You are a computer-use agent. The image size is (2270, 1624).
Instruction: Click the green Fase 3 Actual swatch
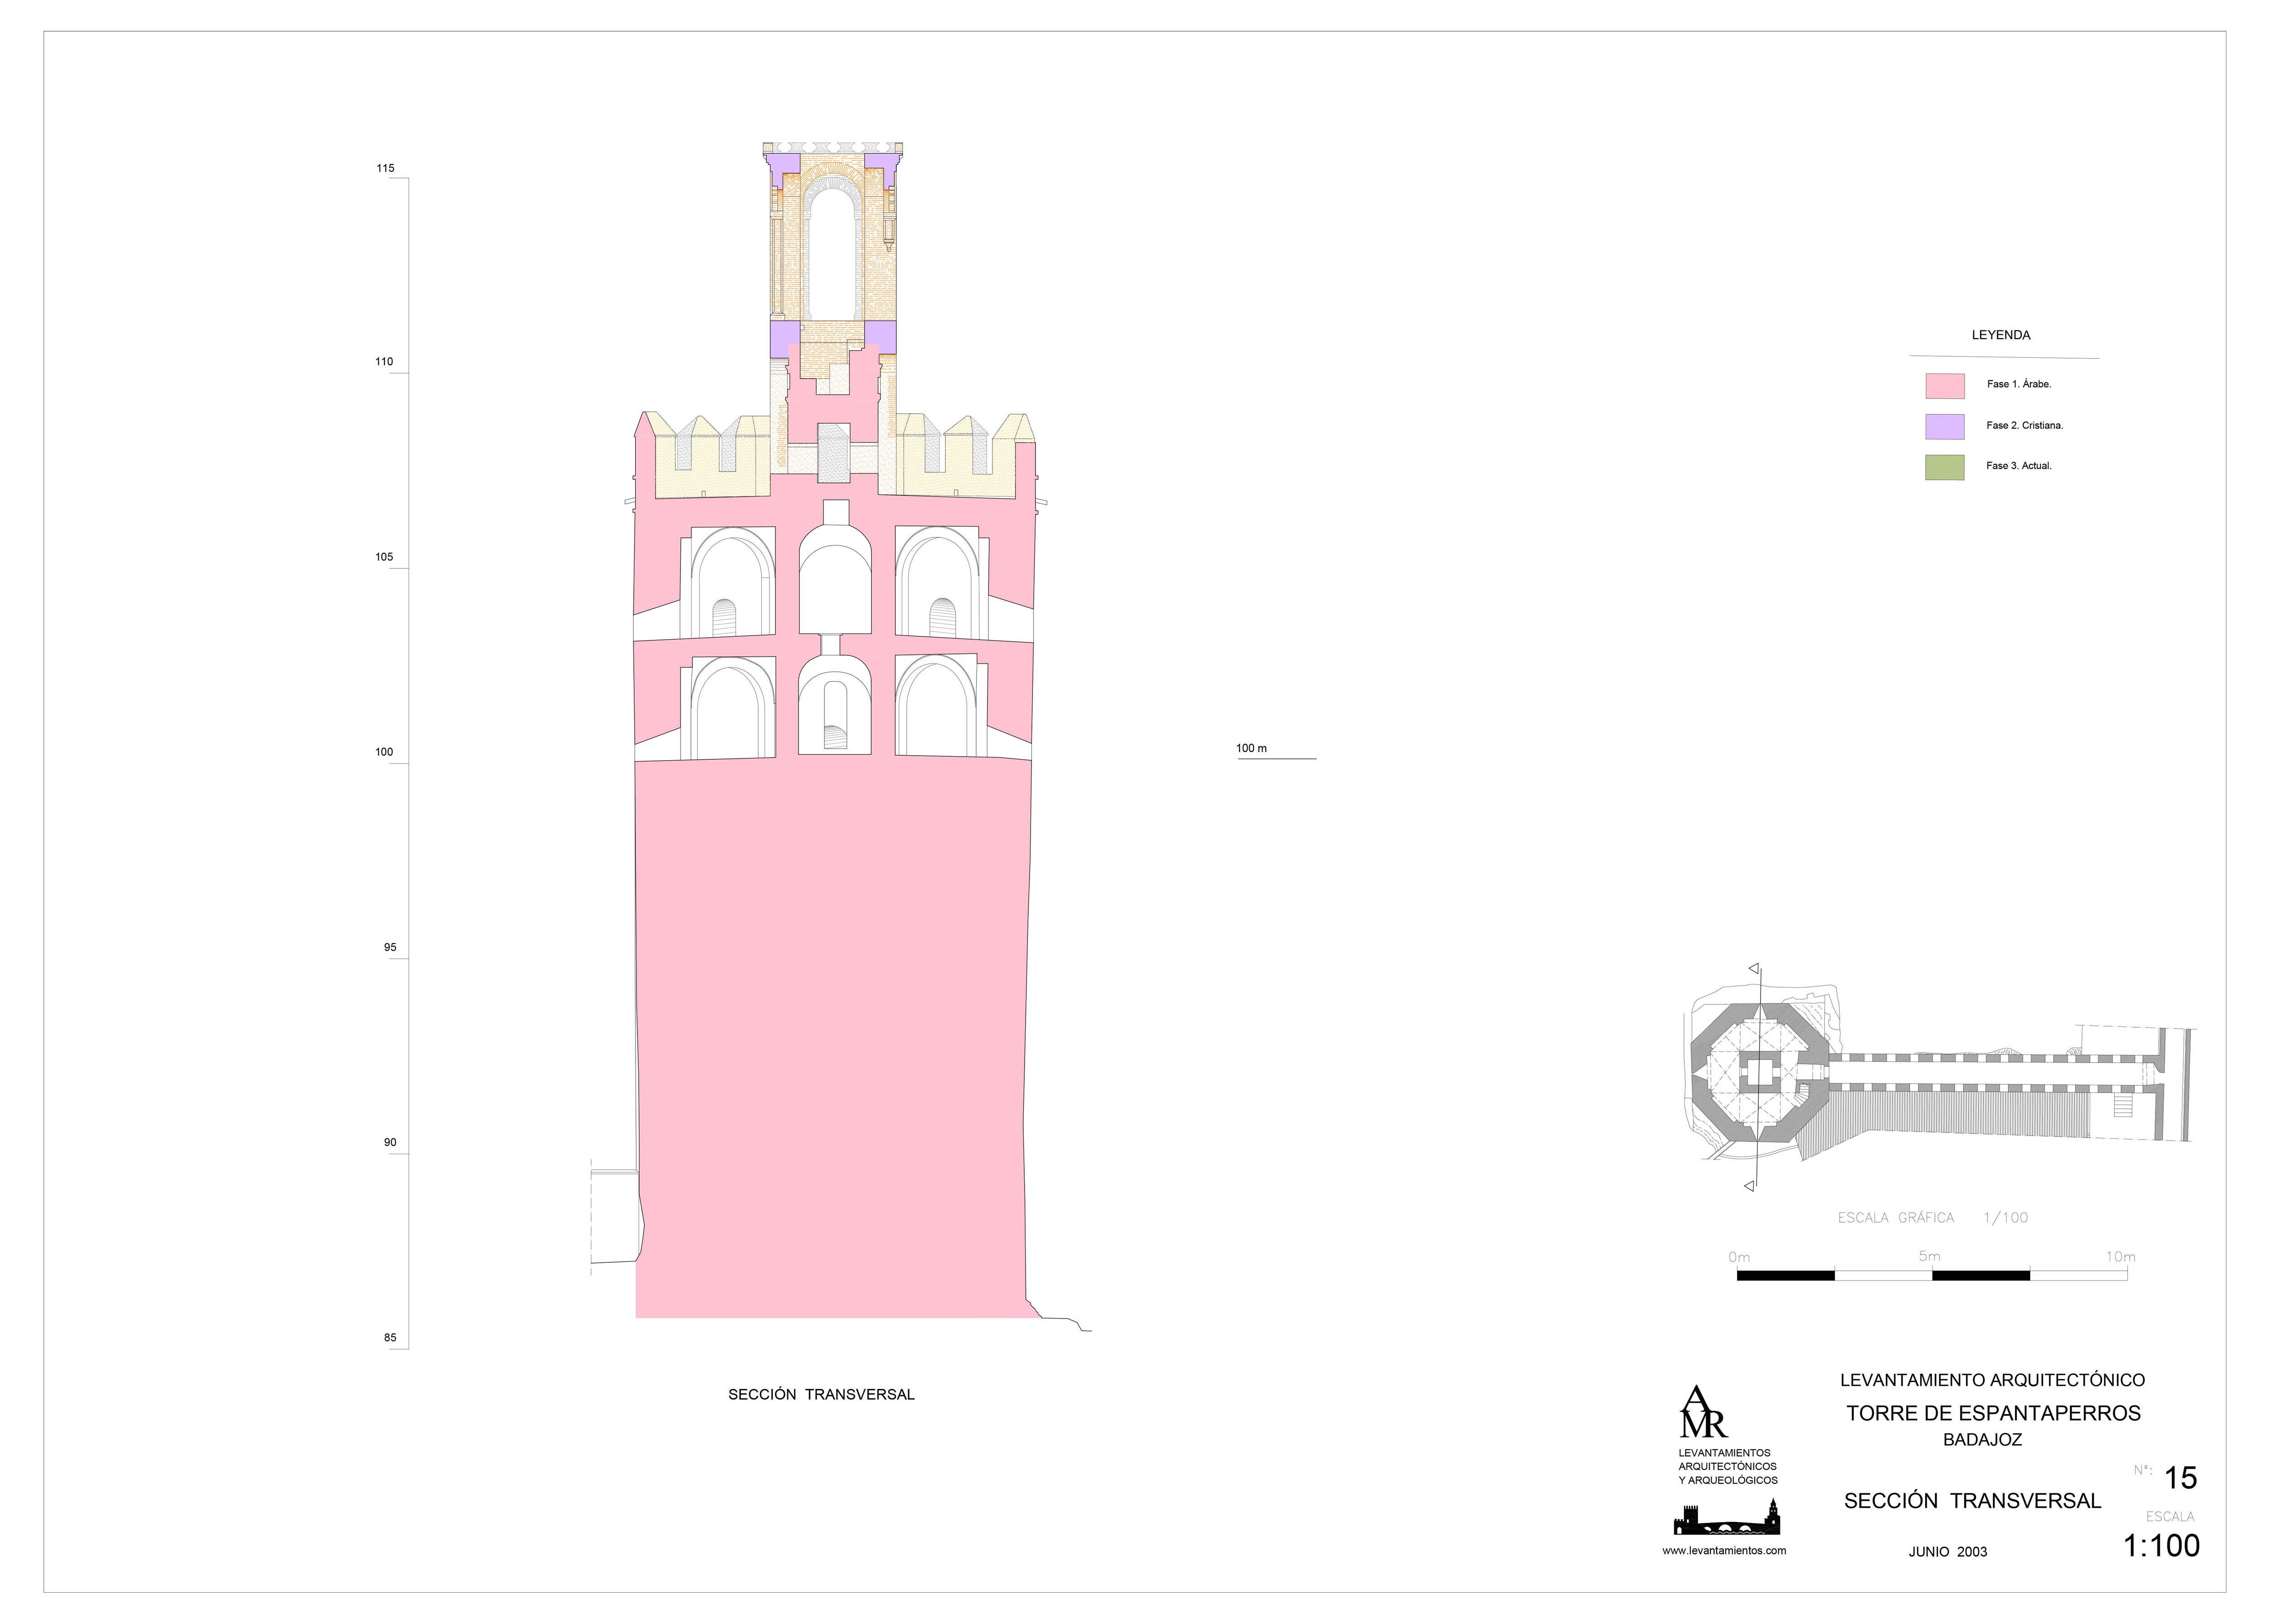tap(1944, 467)
